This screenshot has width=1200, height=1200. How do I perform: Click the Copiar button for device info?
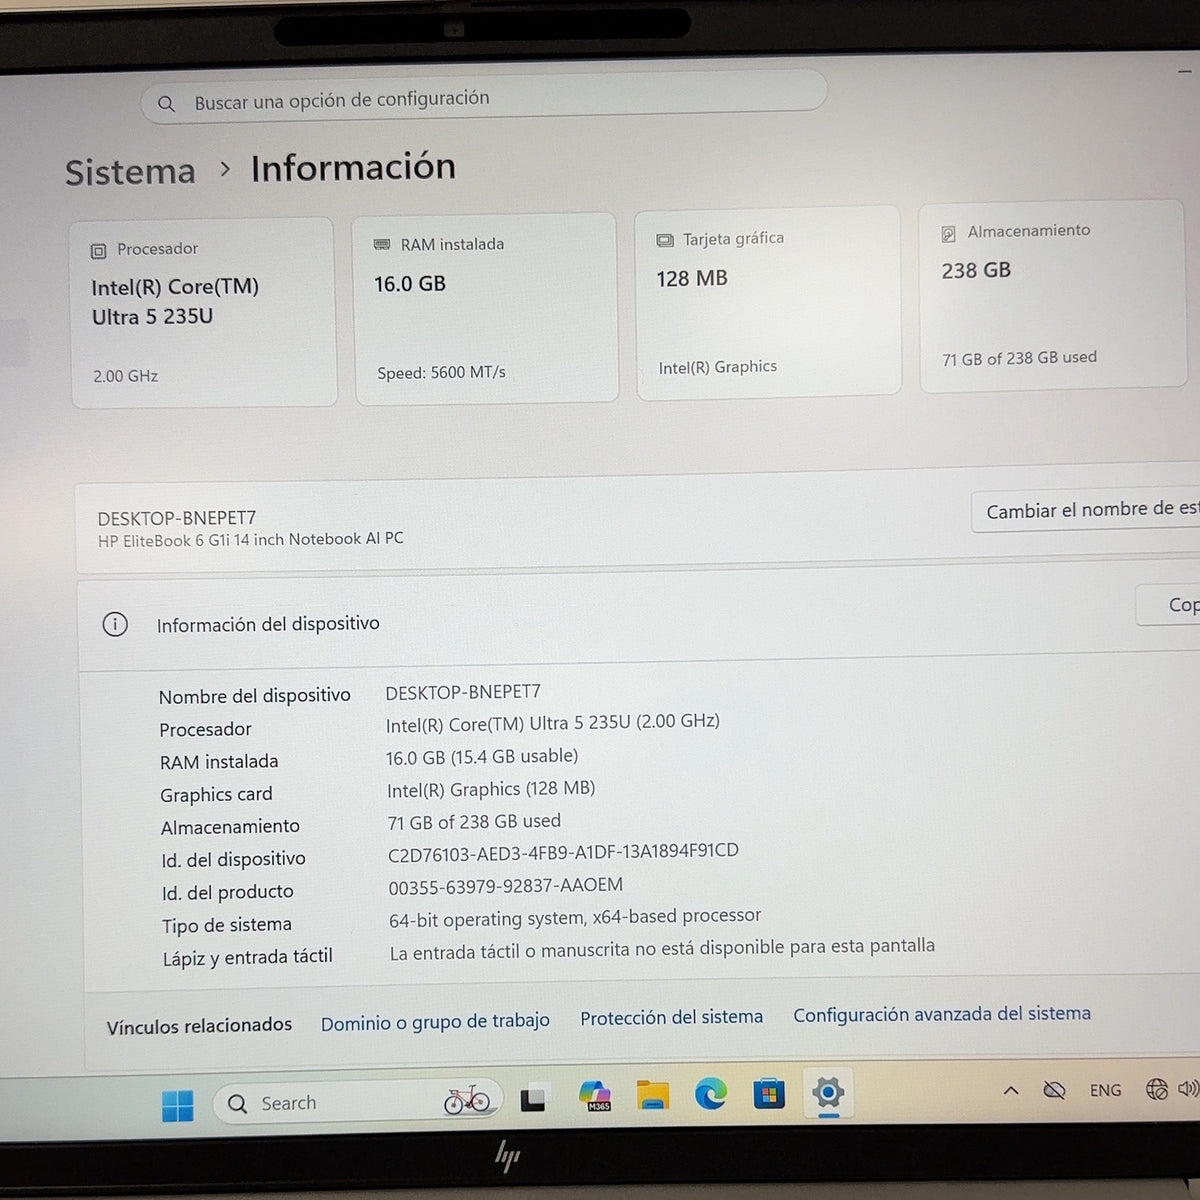tap(1170, 605)
